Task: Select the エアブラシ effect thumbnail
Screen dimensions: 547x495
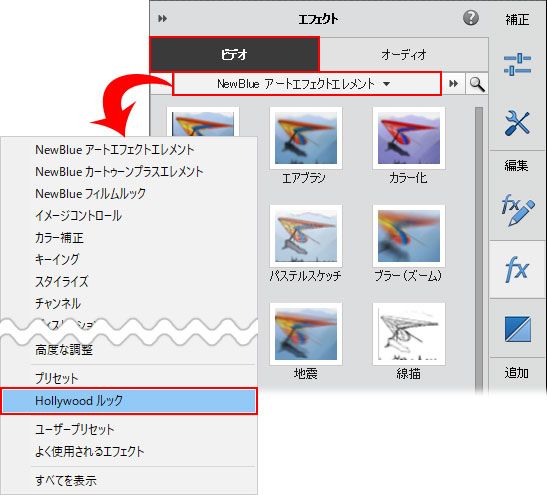Action: point(306,145)
